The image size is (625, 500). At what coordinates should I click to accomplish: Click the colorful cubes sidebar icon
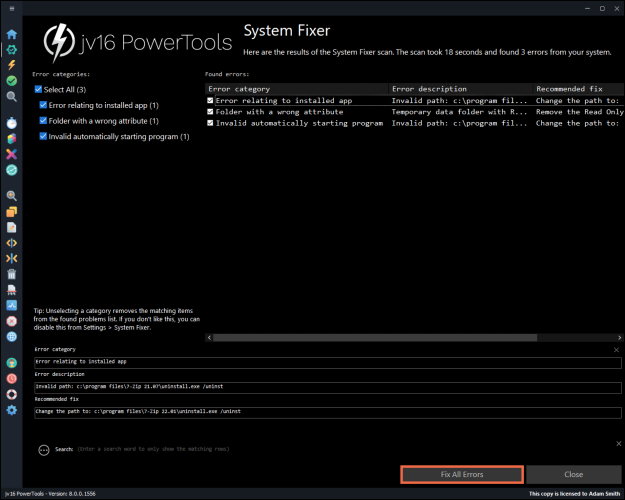12,138
